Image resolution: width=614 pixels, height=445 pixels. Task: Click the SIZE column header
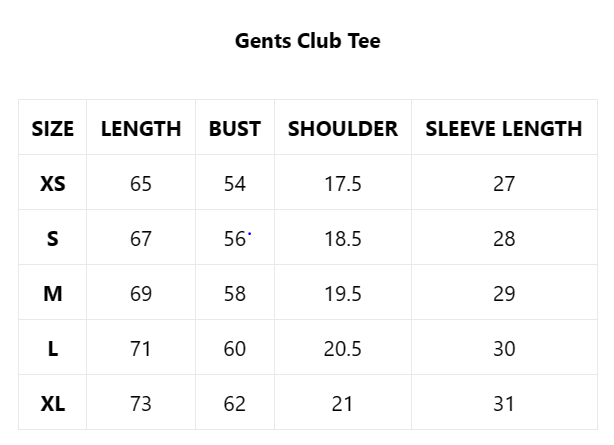coord(53,129)
